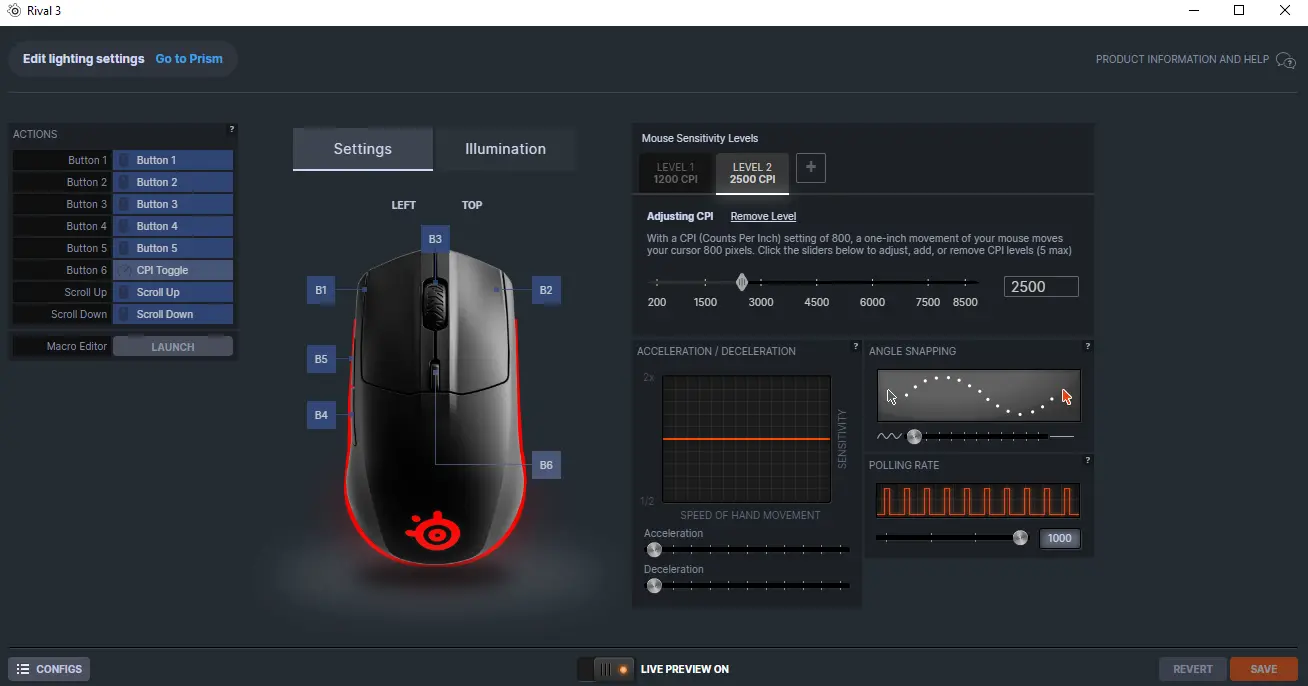Click the Rival 3 SteelSeries title bar icon

[13, 11]
